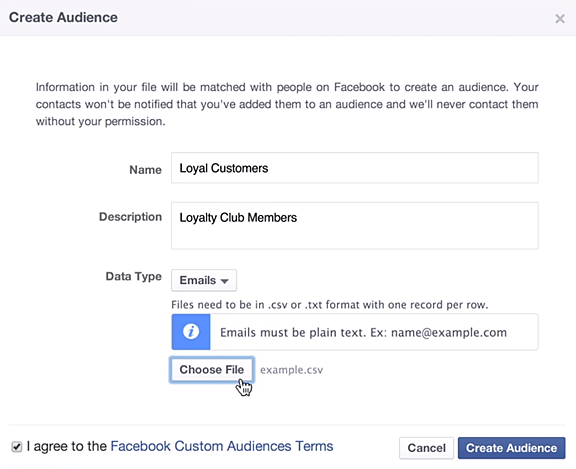Screen dimensions: 576x469
Task: Select the example.csv file name text
Action: coord(292,370)
